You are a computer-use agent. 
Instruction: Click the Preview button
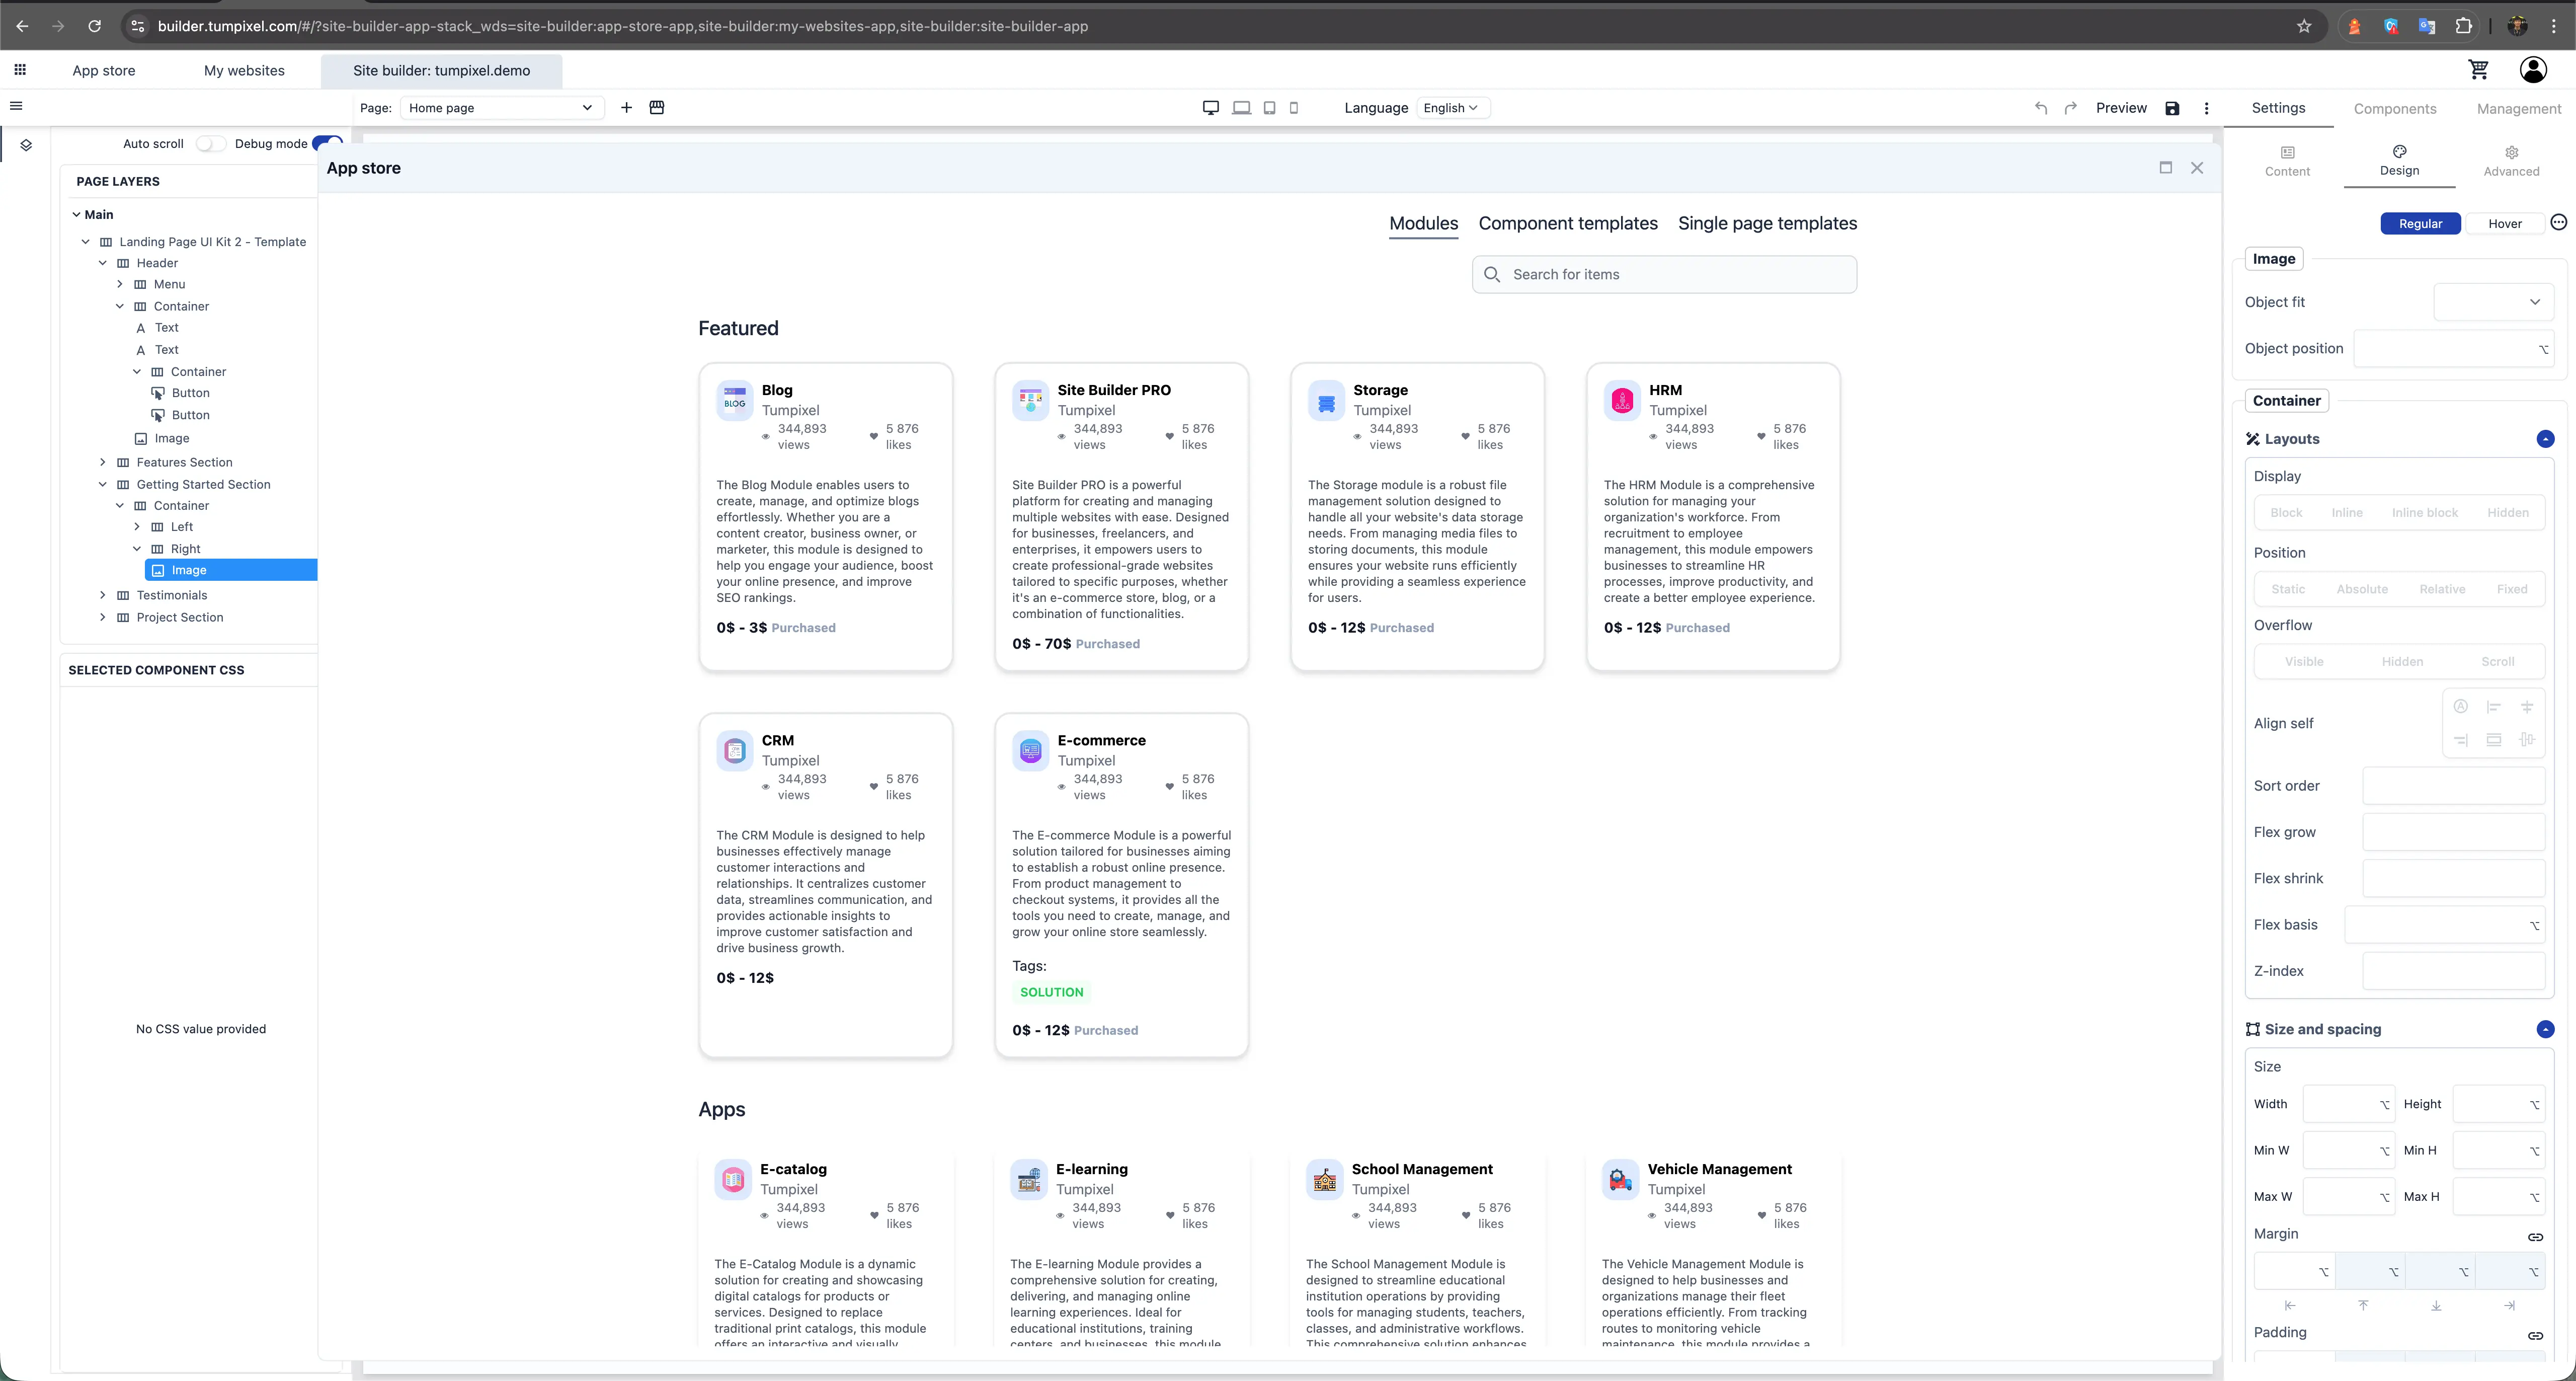(x=2121, y=107)
